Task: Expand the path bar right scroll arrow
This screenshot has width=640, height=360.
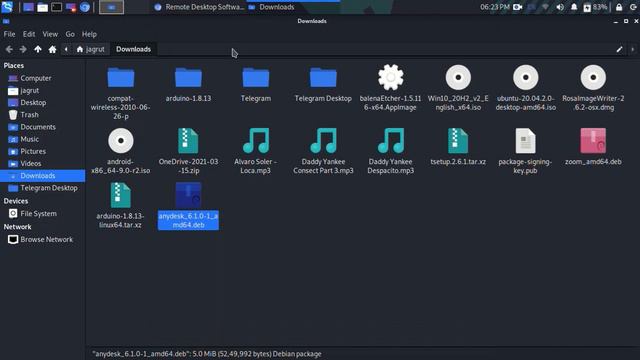Action: (x=633, y=49)
